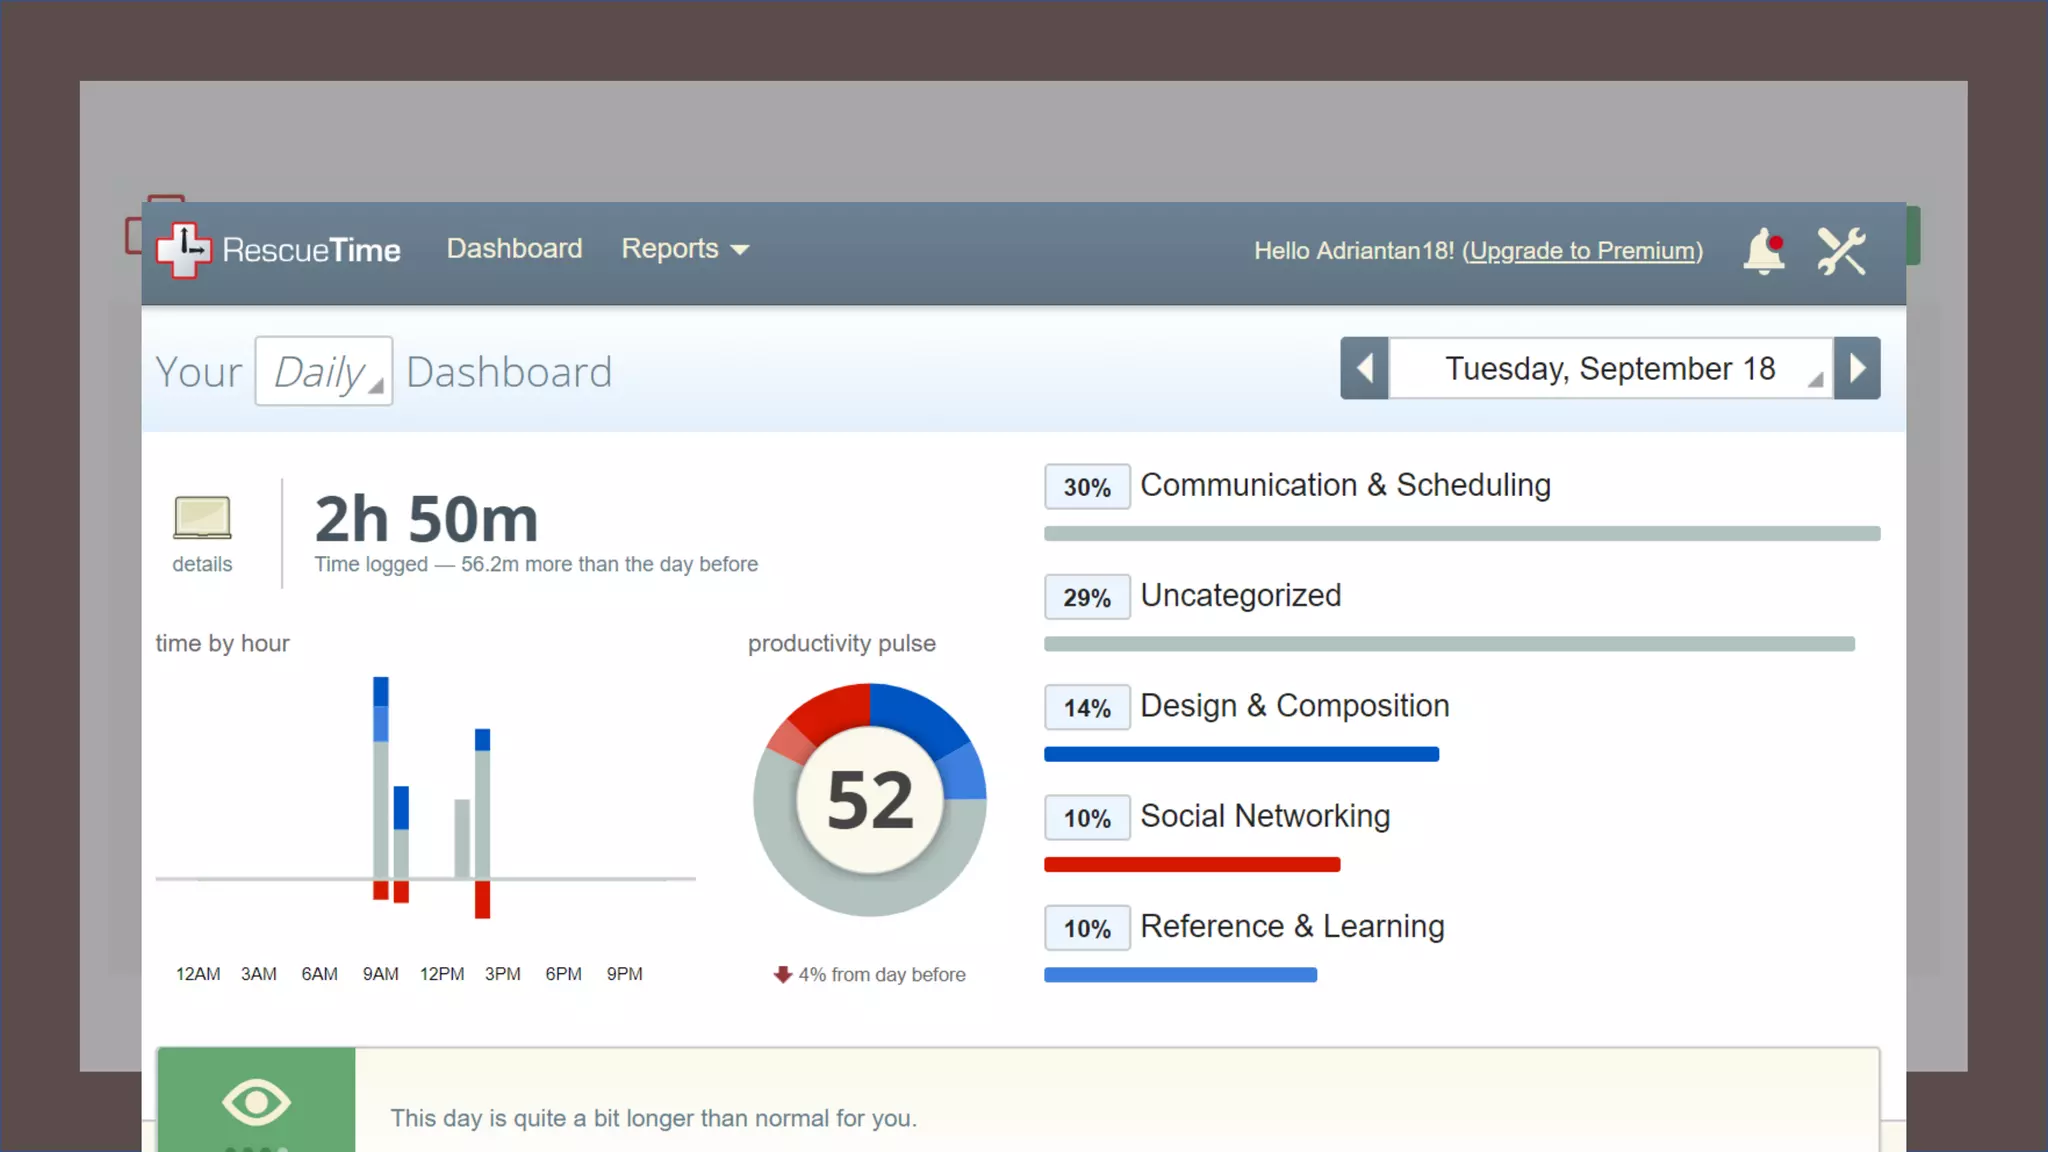
Task: Open the Tuesday, September 18 date picker
Action: (x=1610, y=369)
